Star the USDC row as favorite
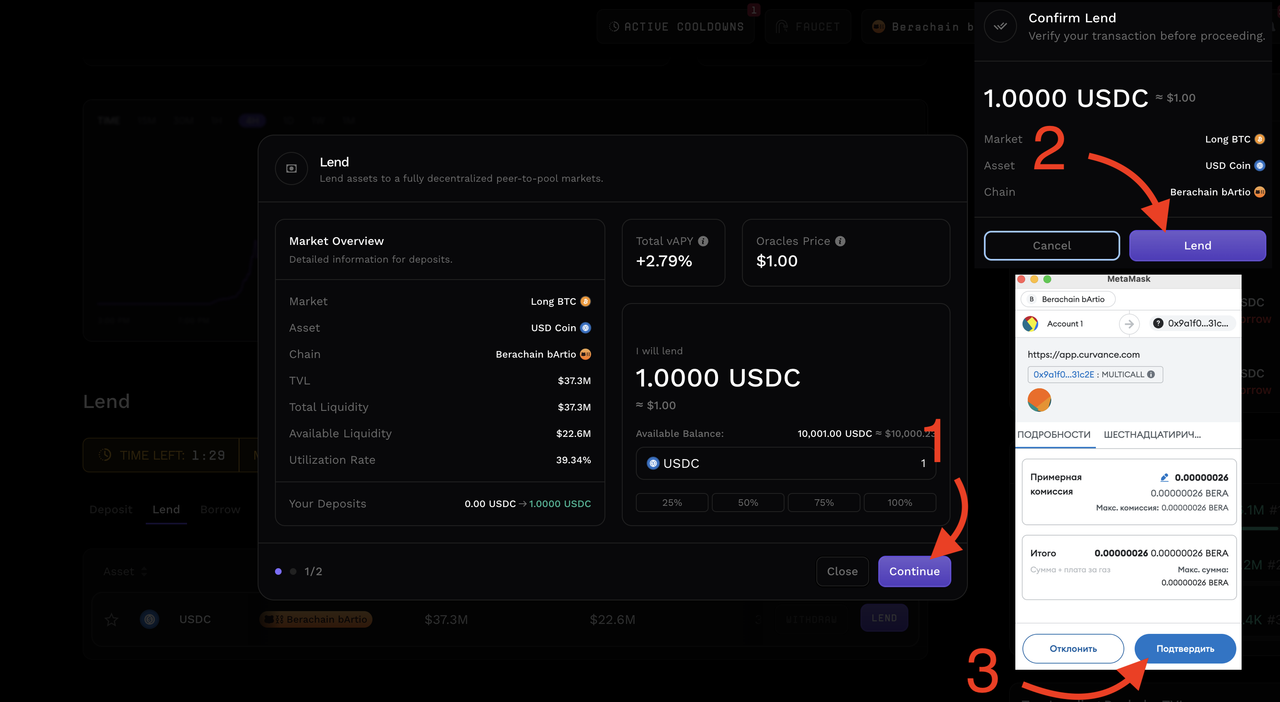Viewport: 1280px width, 702px height. 111,619
